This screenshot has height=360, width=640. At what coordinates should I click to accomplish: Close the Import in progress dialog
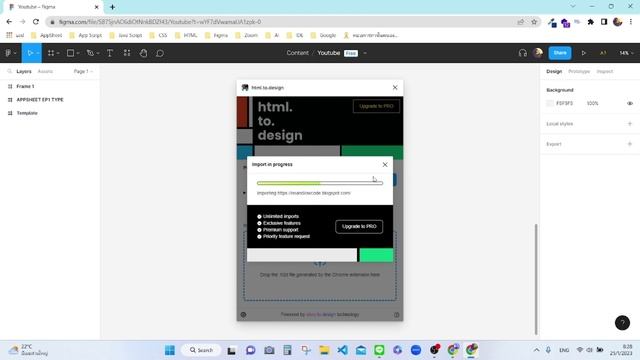[x=385, y=164]
